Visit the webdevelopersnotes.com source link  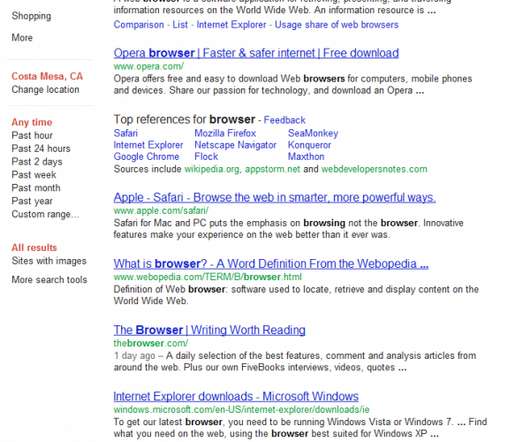pyautogui.click(x=374, y=169)
